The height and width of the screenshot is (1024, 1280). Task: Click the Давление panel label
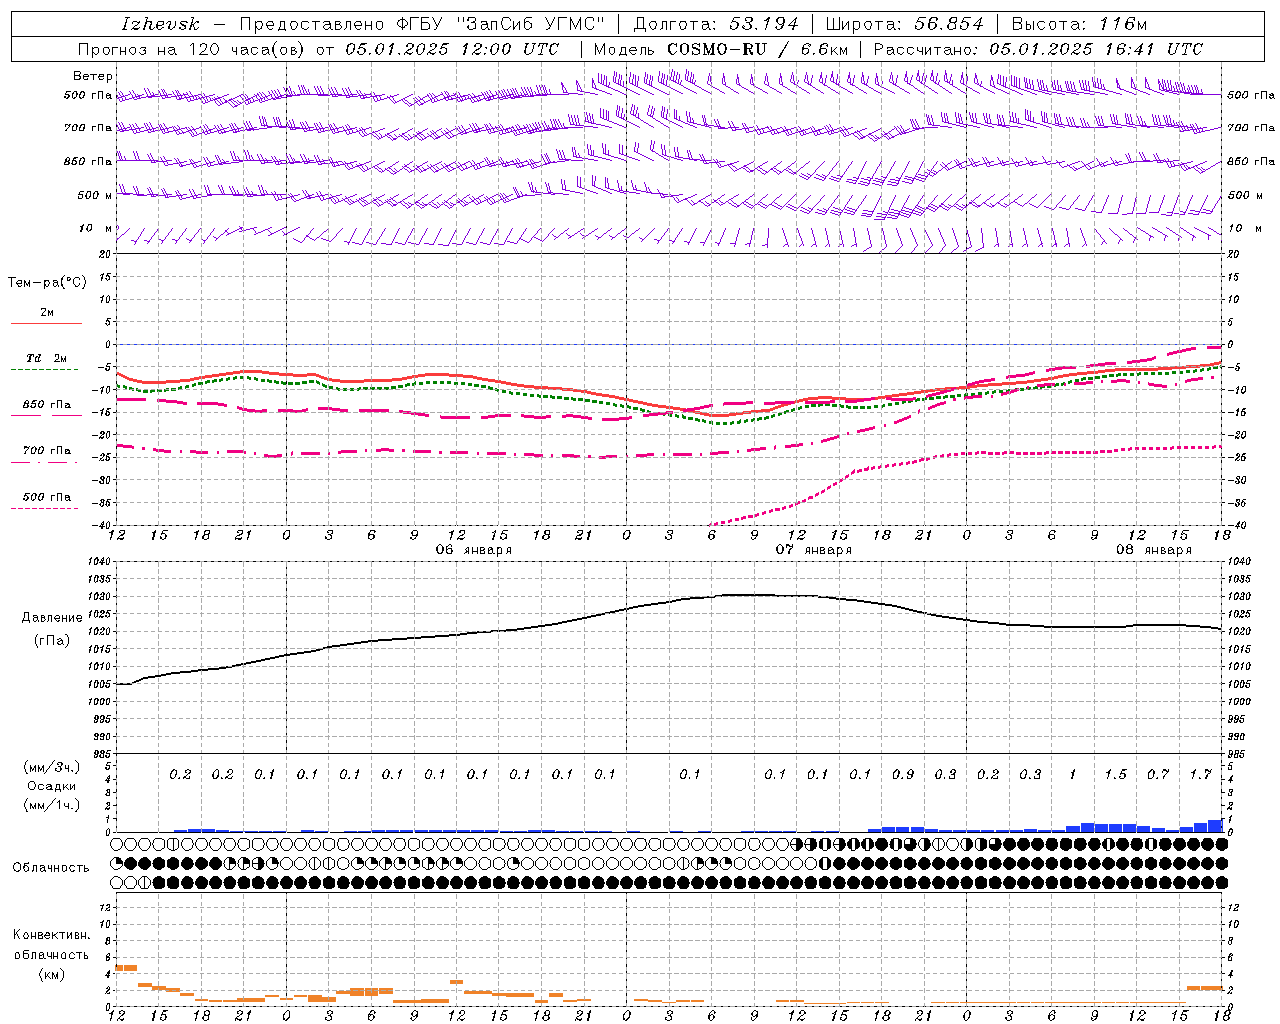click(x=52, y=618)
